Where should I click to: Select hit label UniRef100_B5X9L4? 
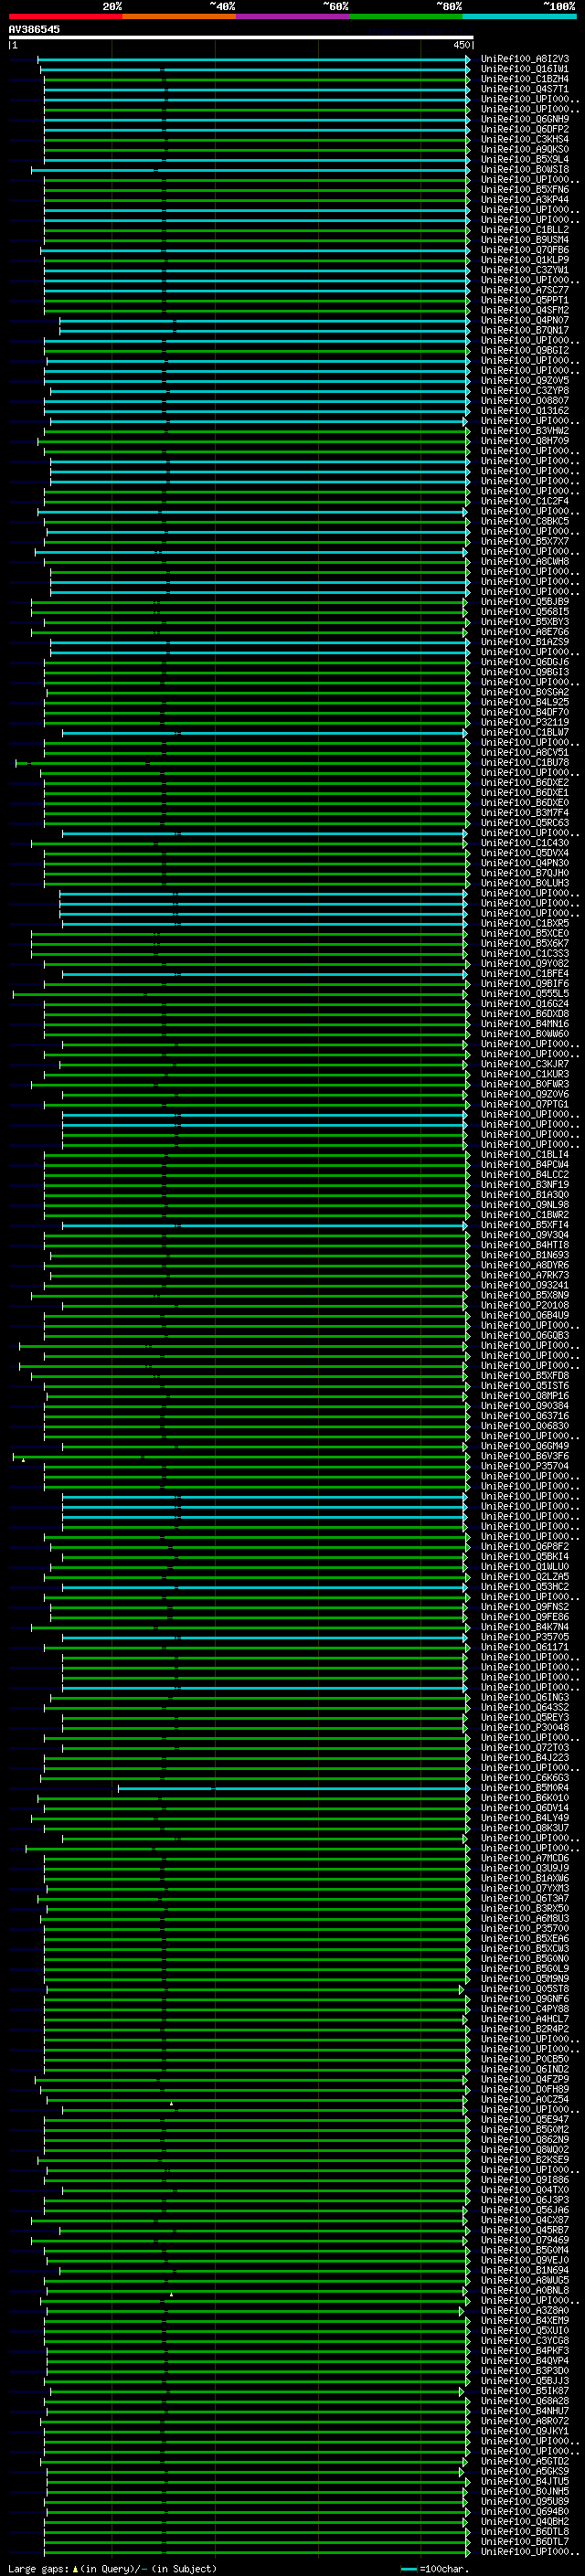(x=525, y=159)
